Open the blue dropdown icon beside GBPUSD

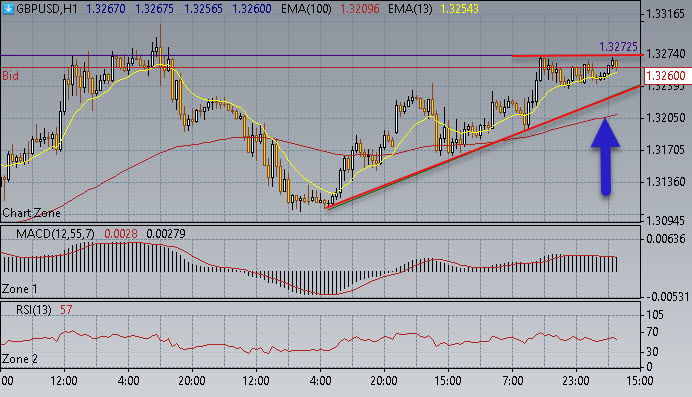click(x=8, y=8)
